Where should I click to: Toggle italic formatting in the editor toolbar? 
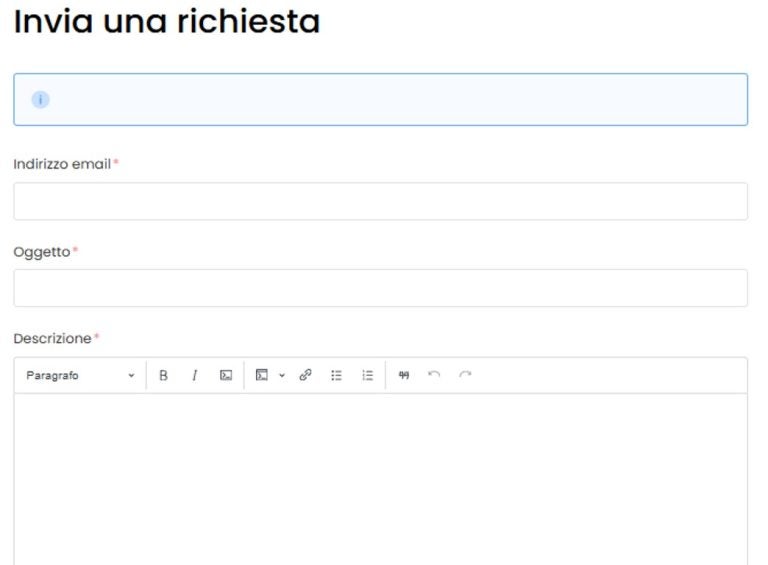194,375
